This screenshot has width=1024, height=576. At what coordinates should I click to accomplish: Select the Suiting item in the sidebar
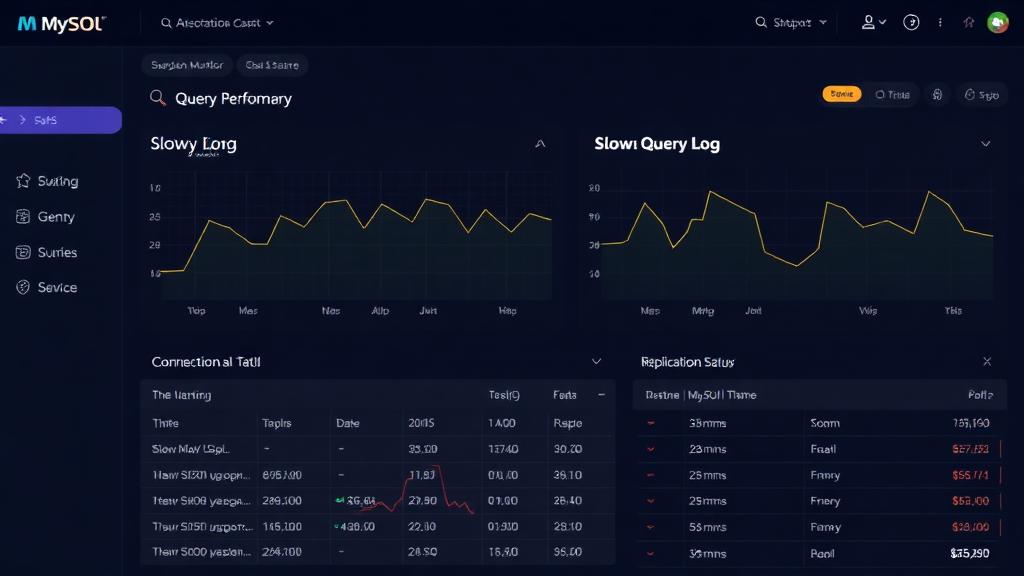pyautogui.click(x=48, y=181)
